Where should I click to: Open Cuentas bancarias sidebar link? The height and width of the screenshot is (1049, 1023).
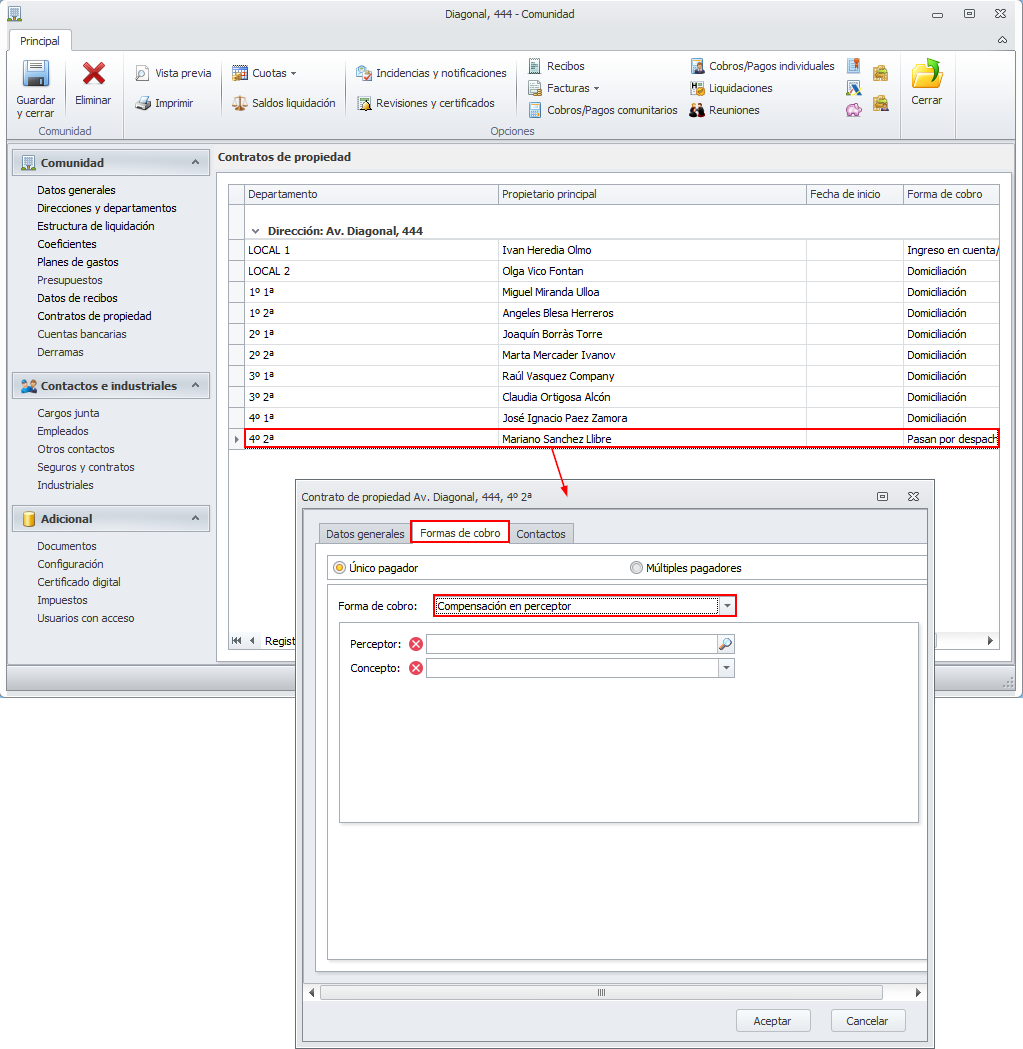(82, 334)
